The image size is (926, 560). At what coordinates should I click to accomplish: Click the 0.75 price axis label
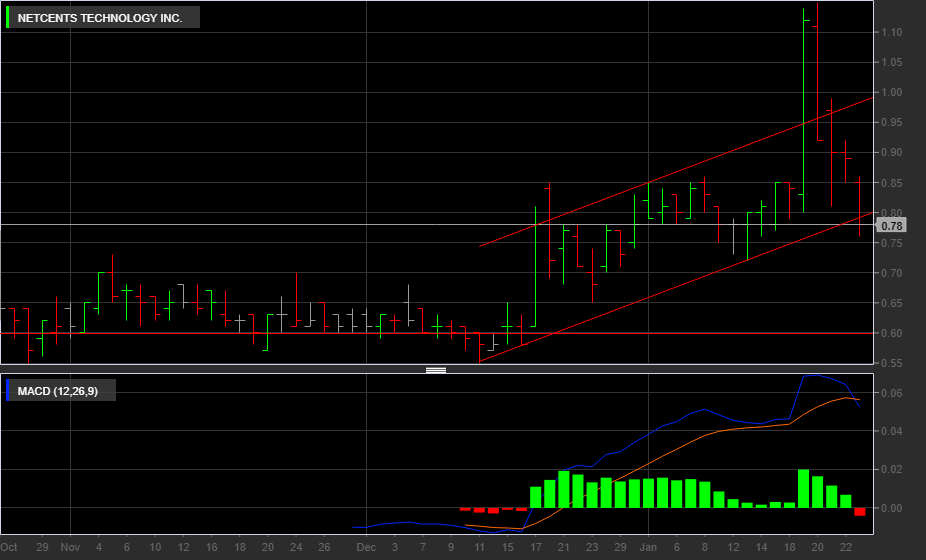pyautogui.click(x=892, y=243)
